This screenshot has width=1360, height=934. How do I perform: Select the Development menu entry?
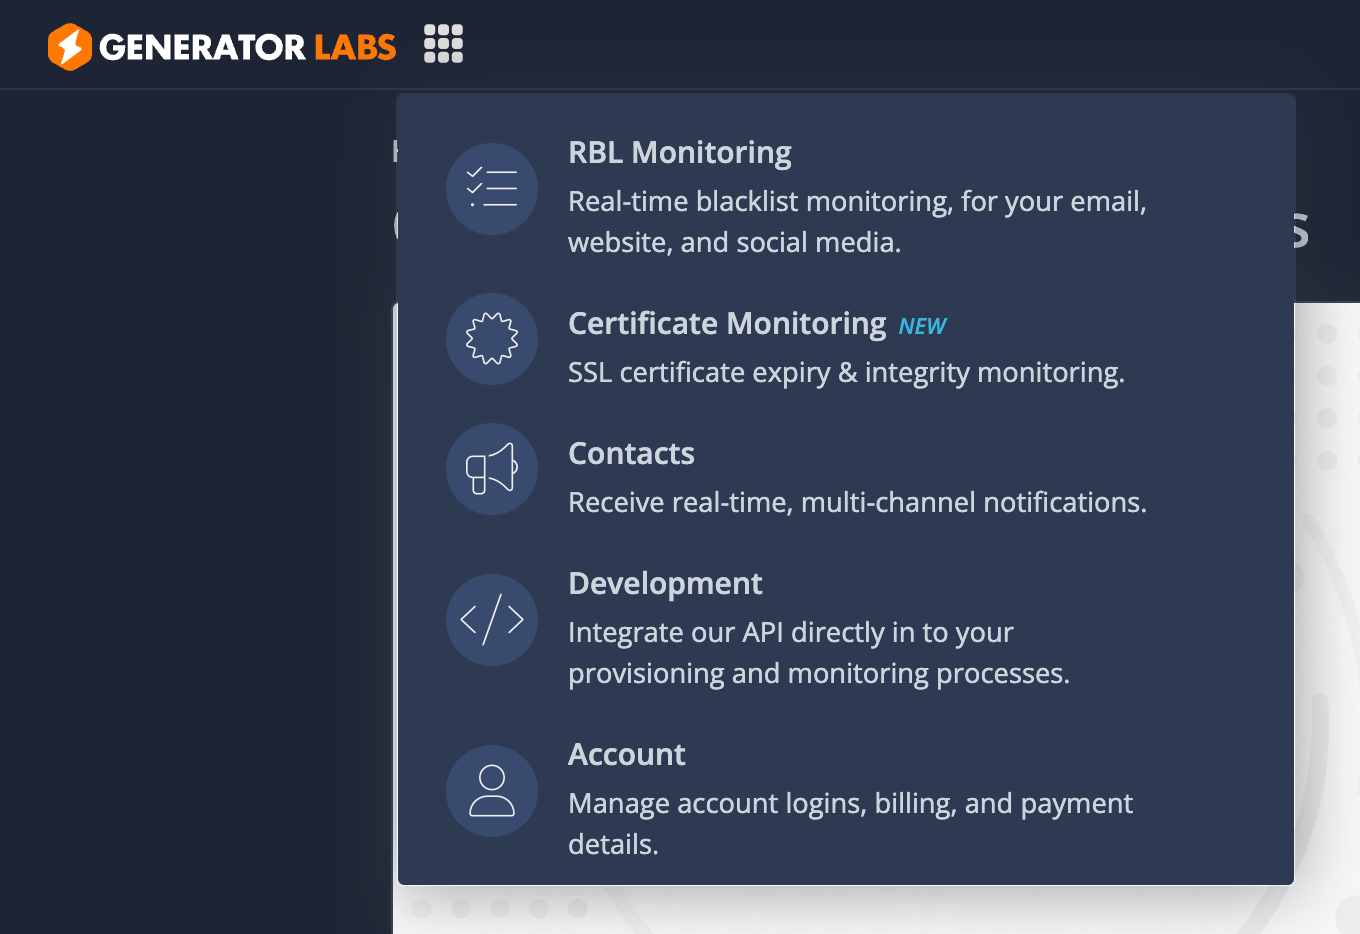coord(665,584)
